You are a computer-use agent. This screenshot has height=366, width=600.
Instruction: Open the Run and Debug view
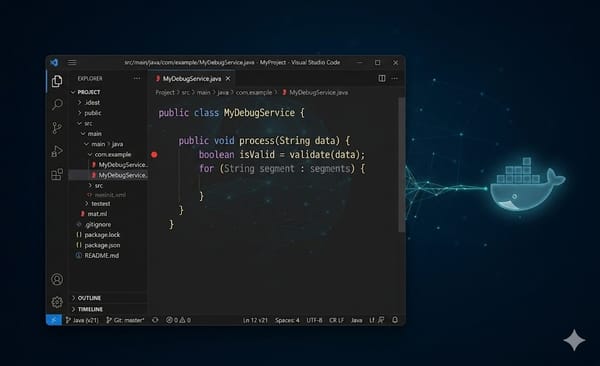coord(57,151)
